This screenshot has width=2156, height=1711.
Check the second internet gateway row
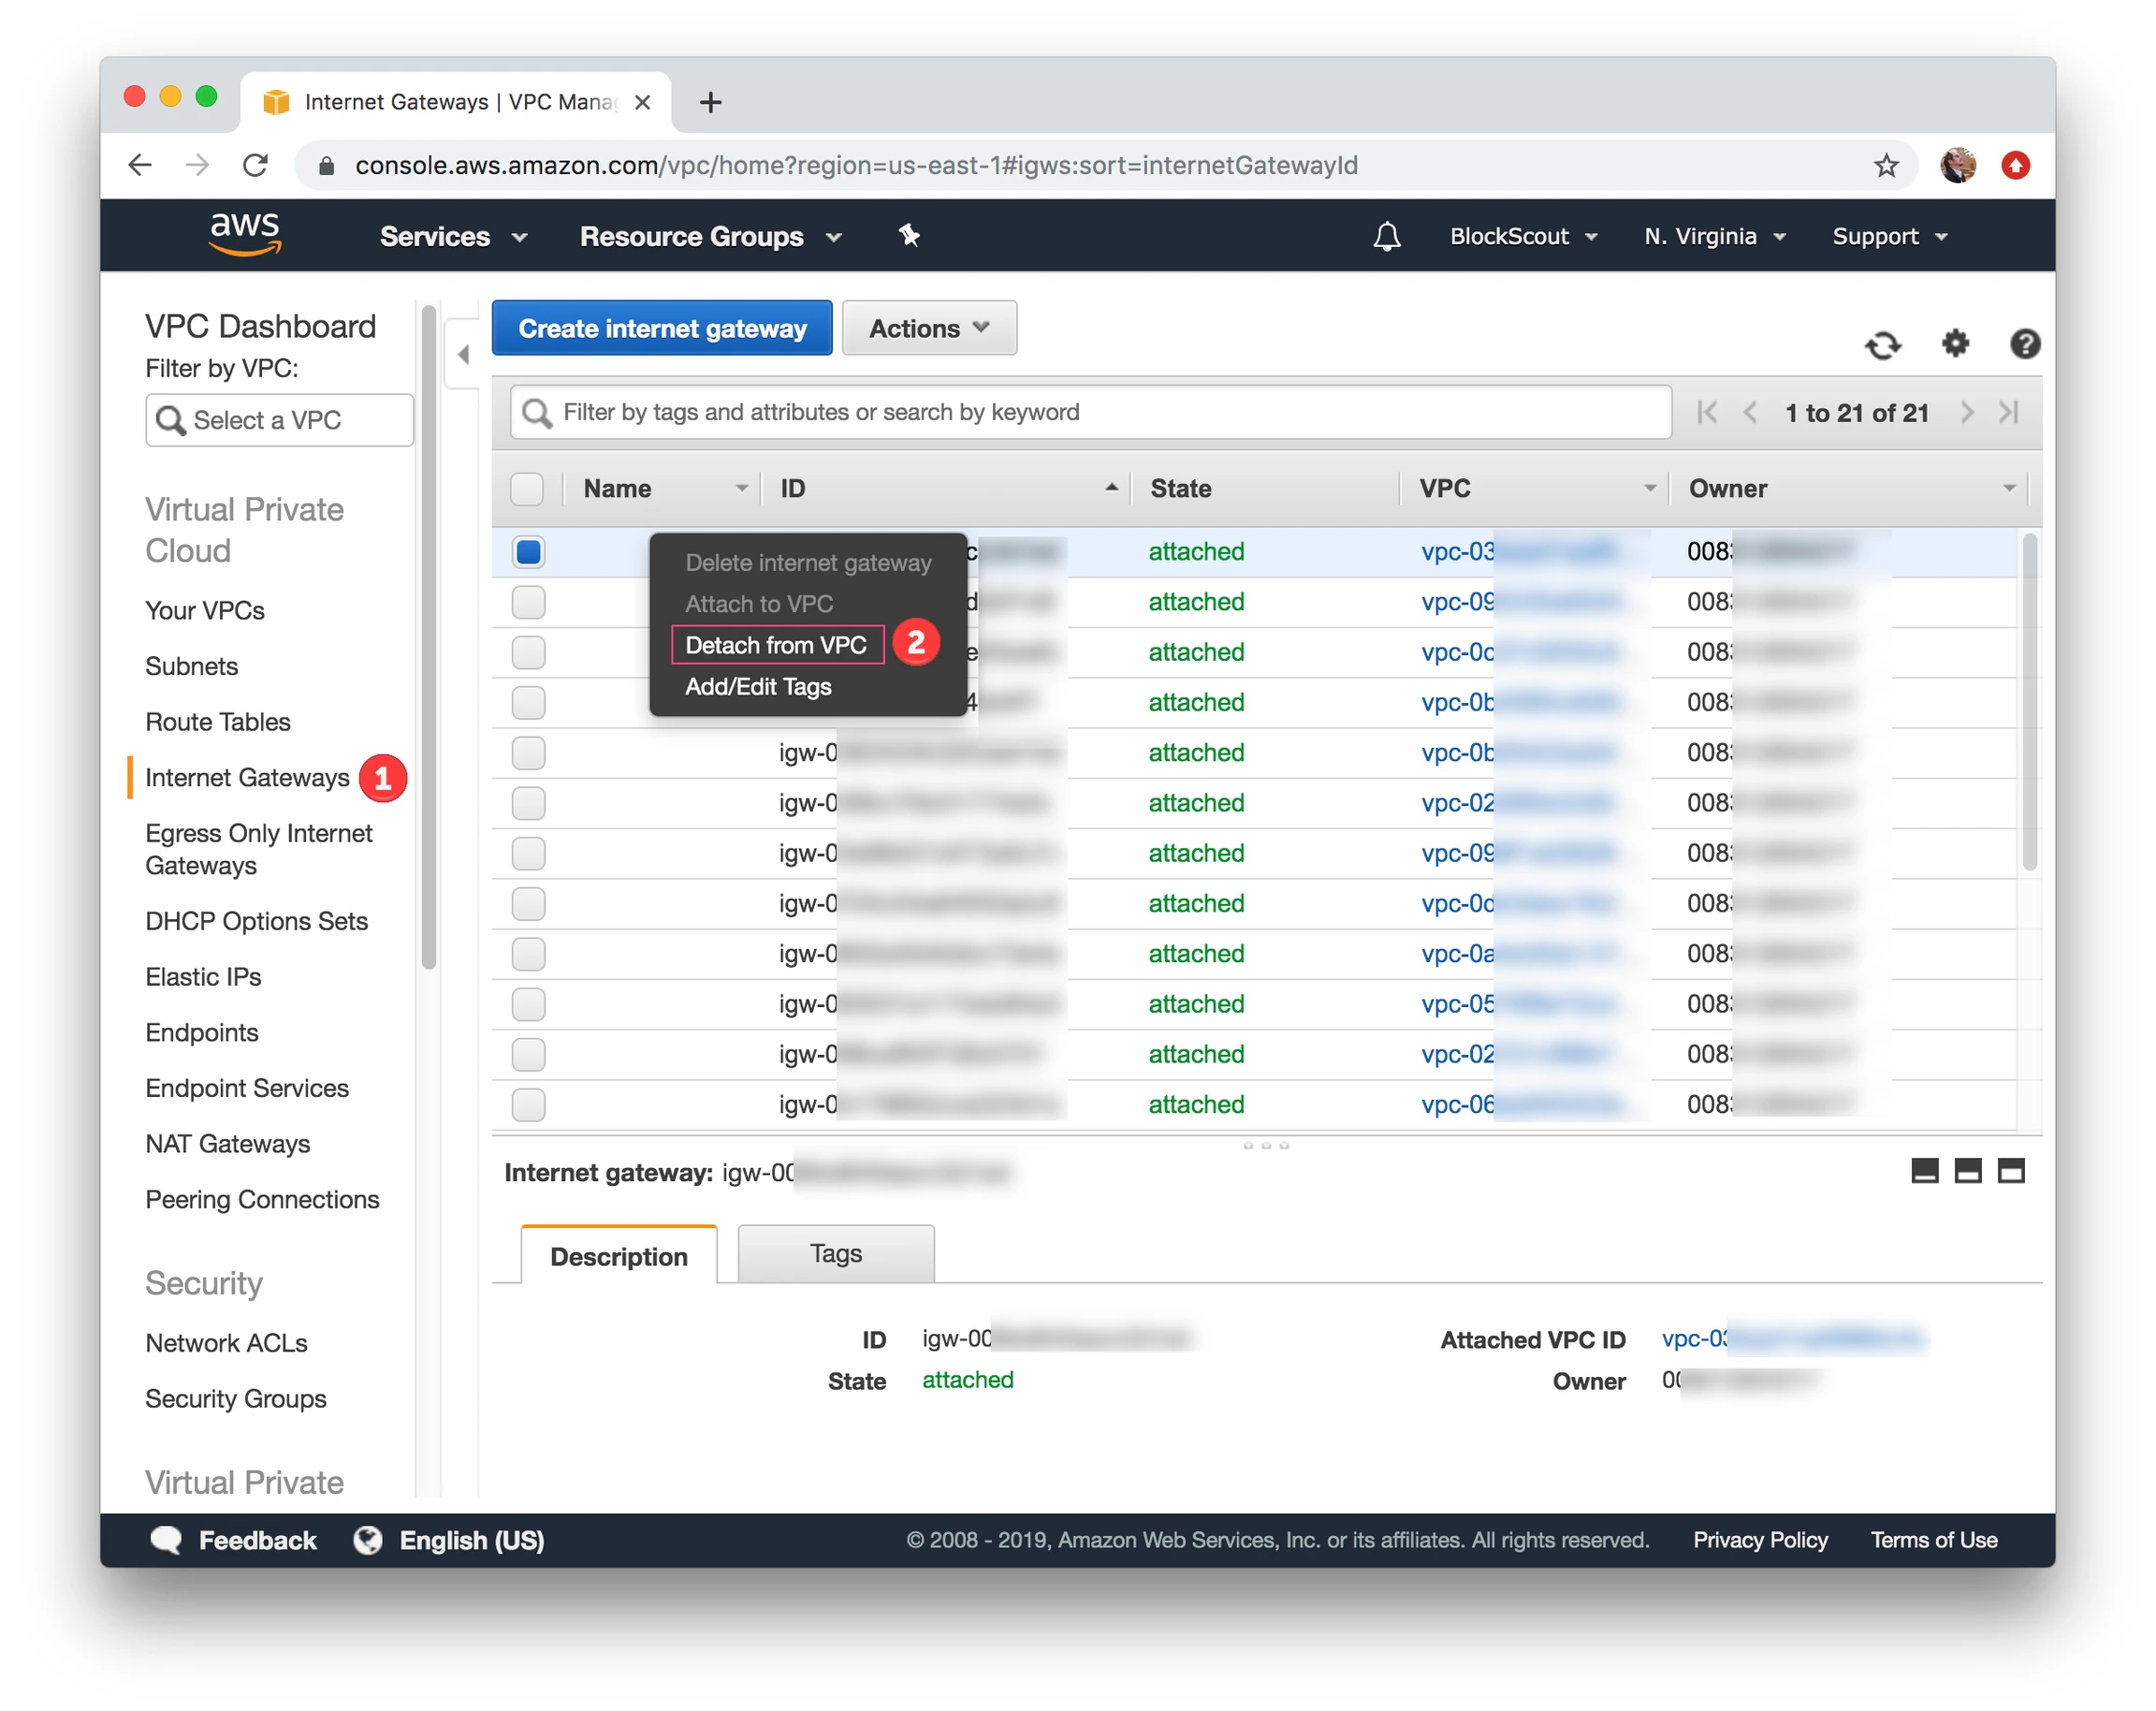click(528, 602)
